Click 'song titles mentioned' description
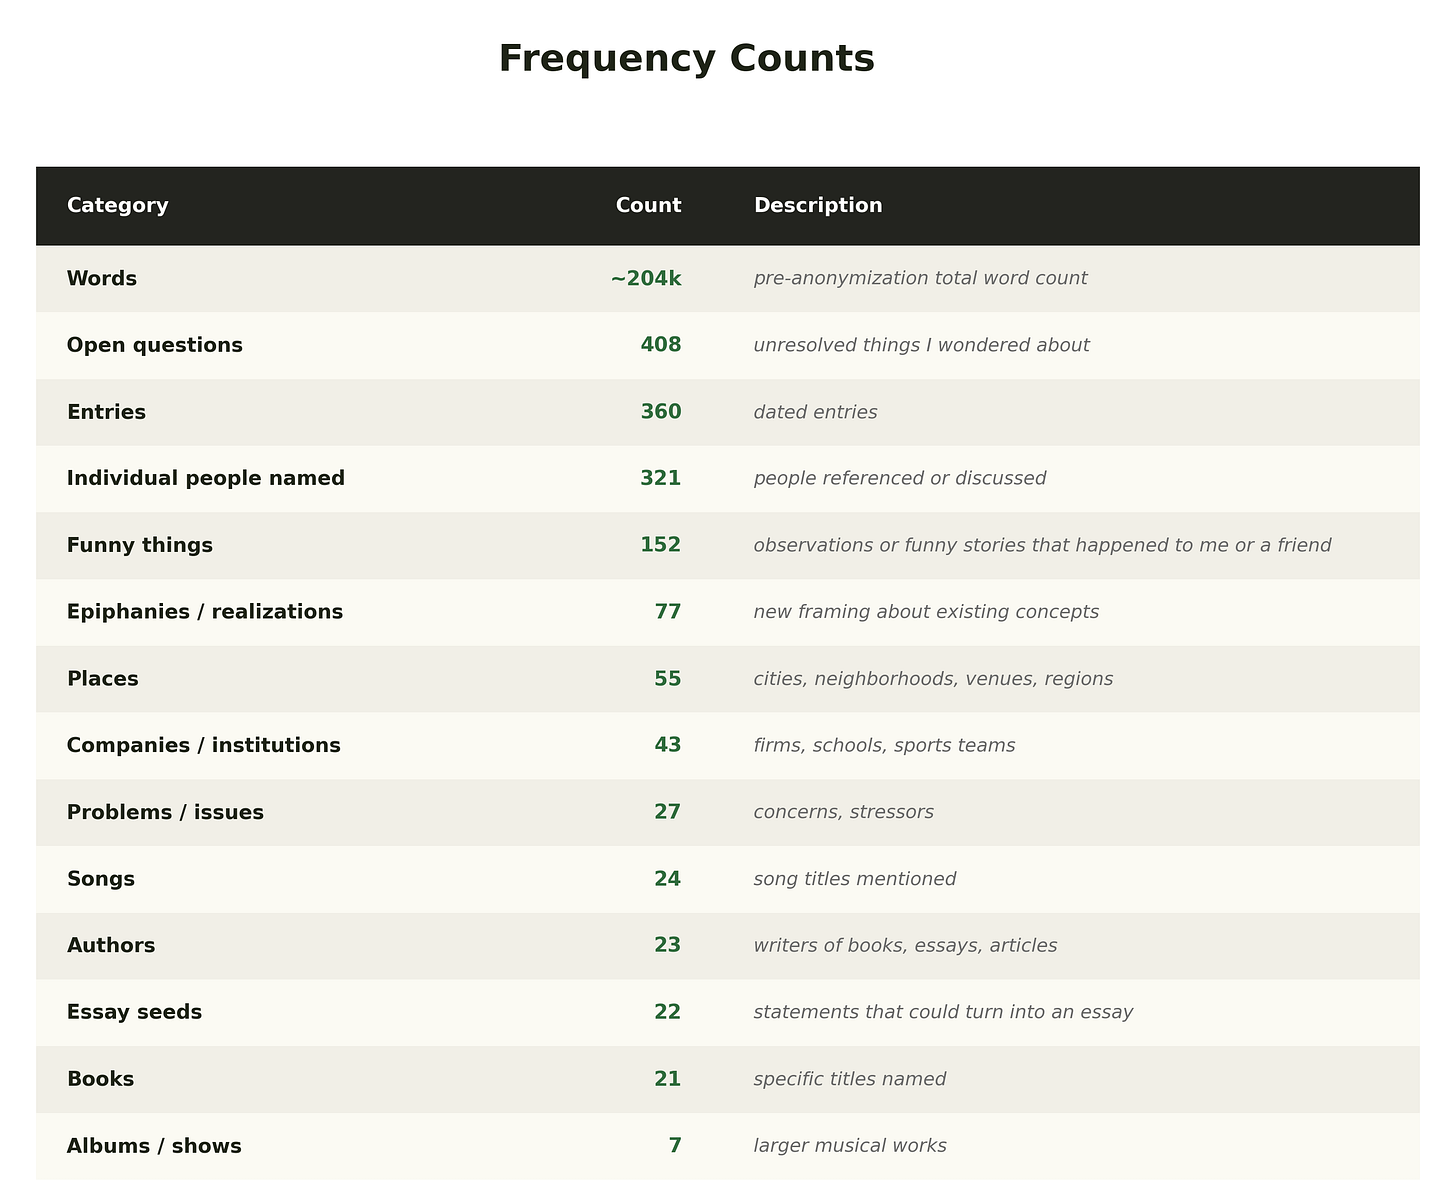The height and width of the screenshot is (1190, 1456). pos(855,879)
